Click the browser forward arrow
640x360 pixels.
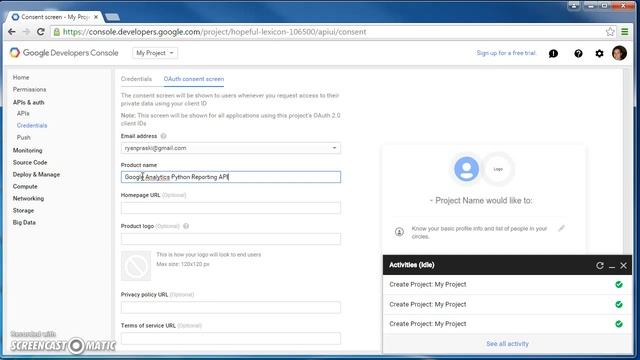coord(26,32)
